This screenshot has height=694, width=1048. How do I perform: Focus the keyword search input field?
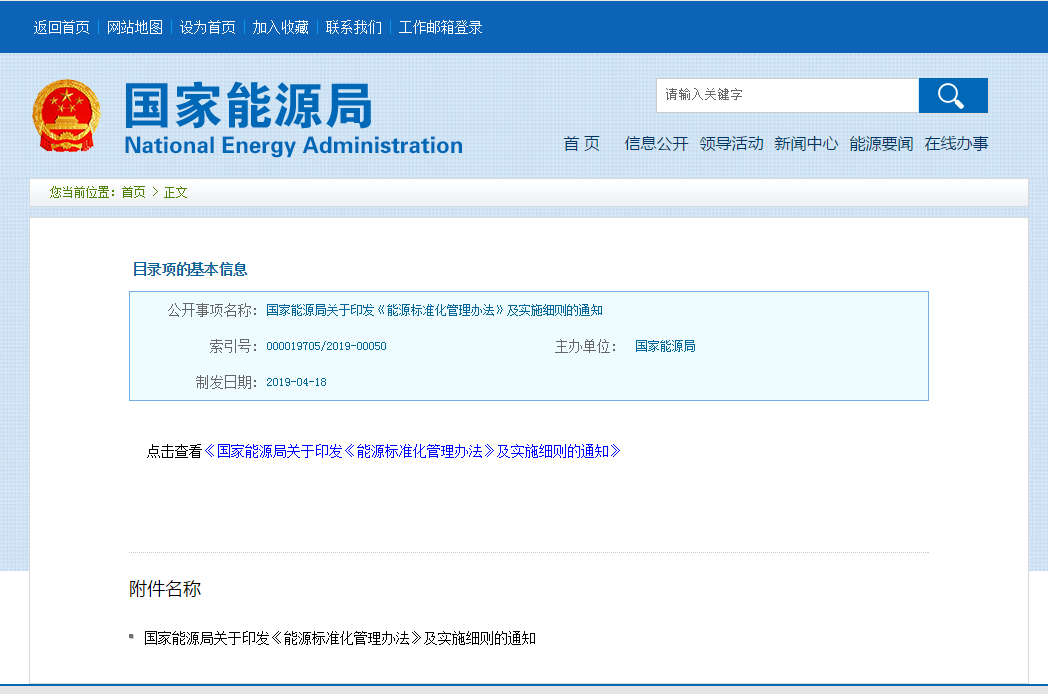click(x=787, y=95)
